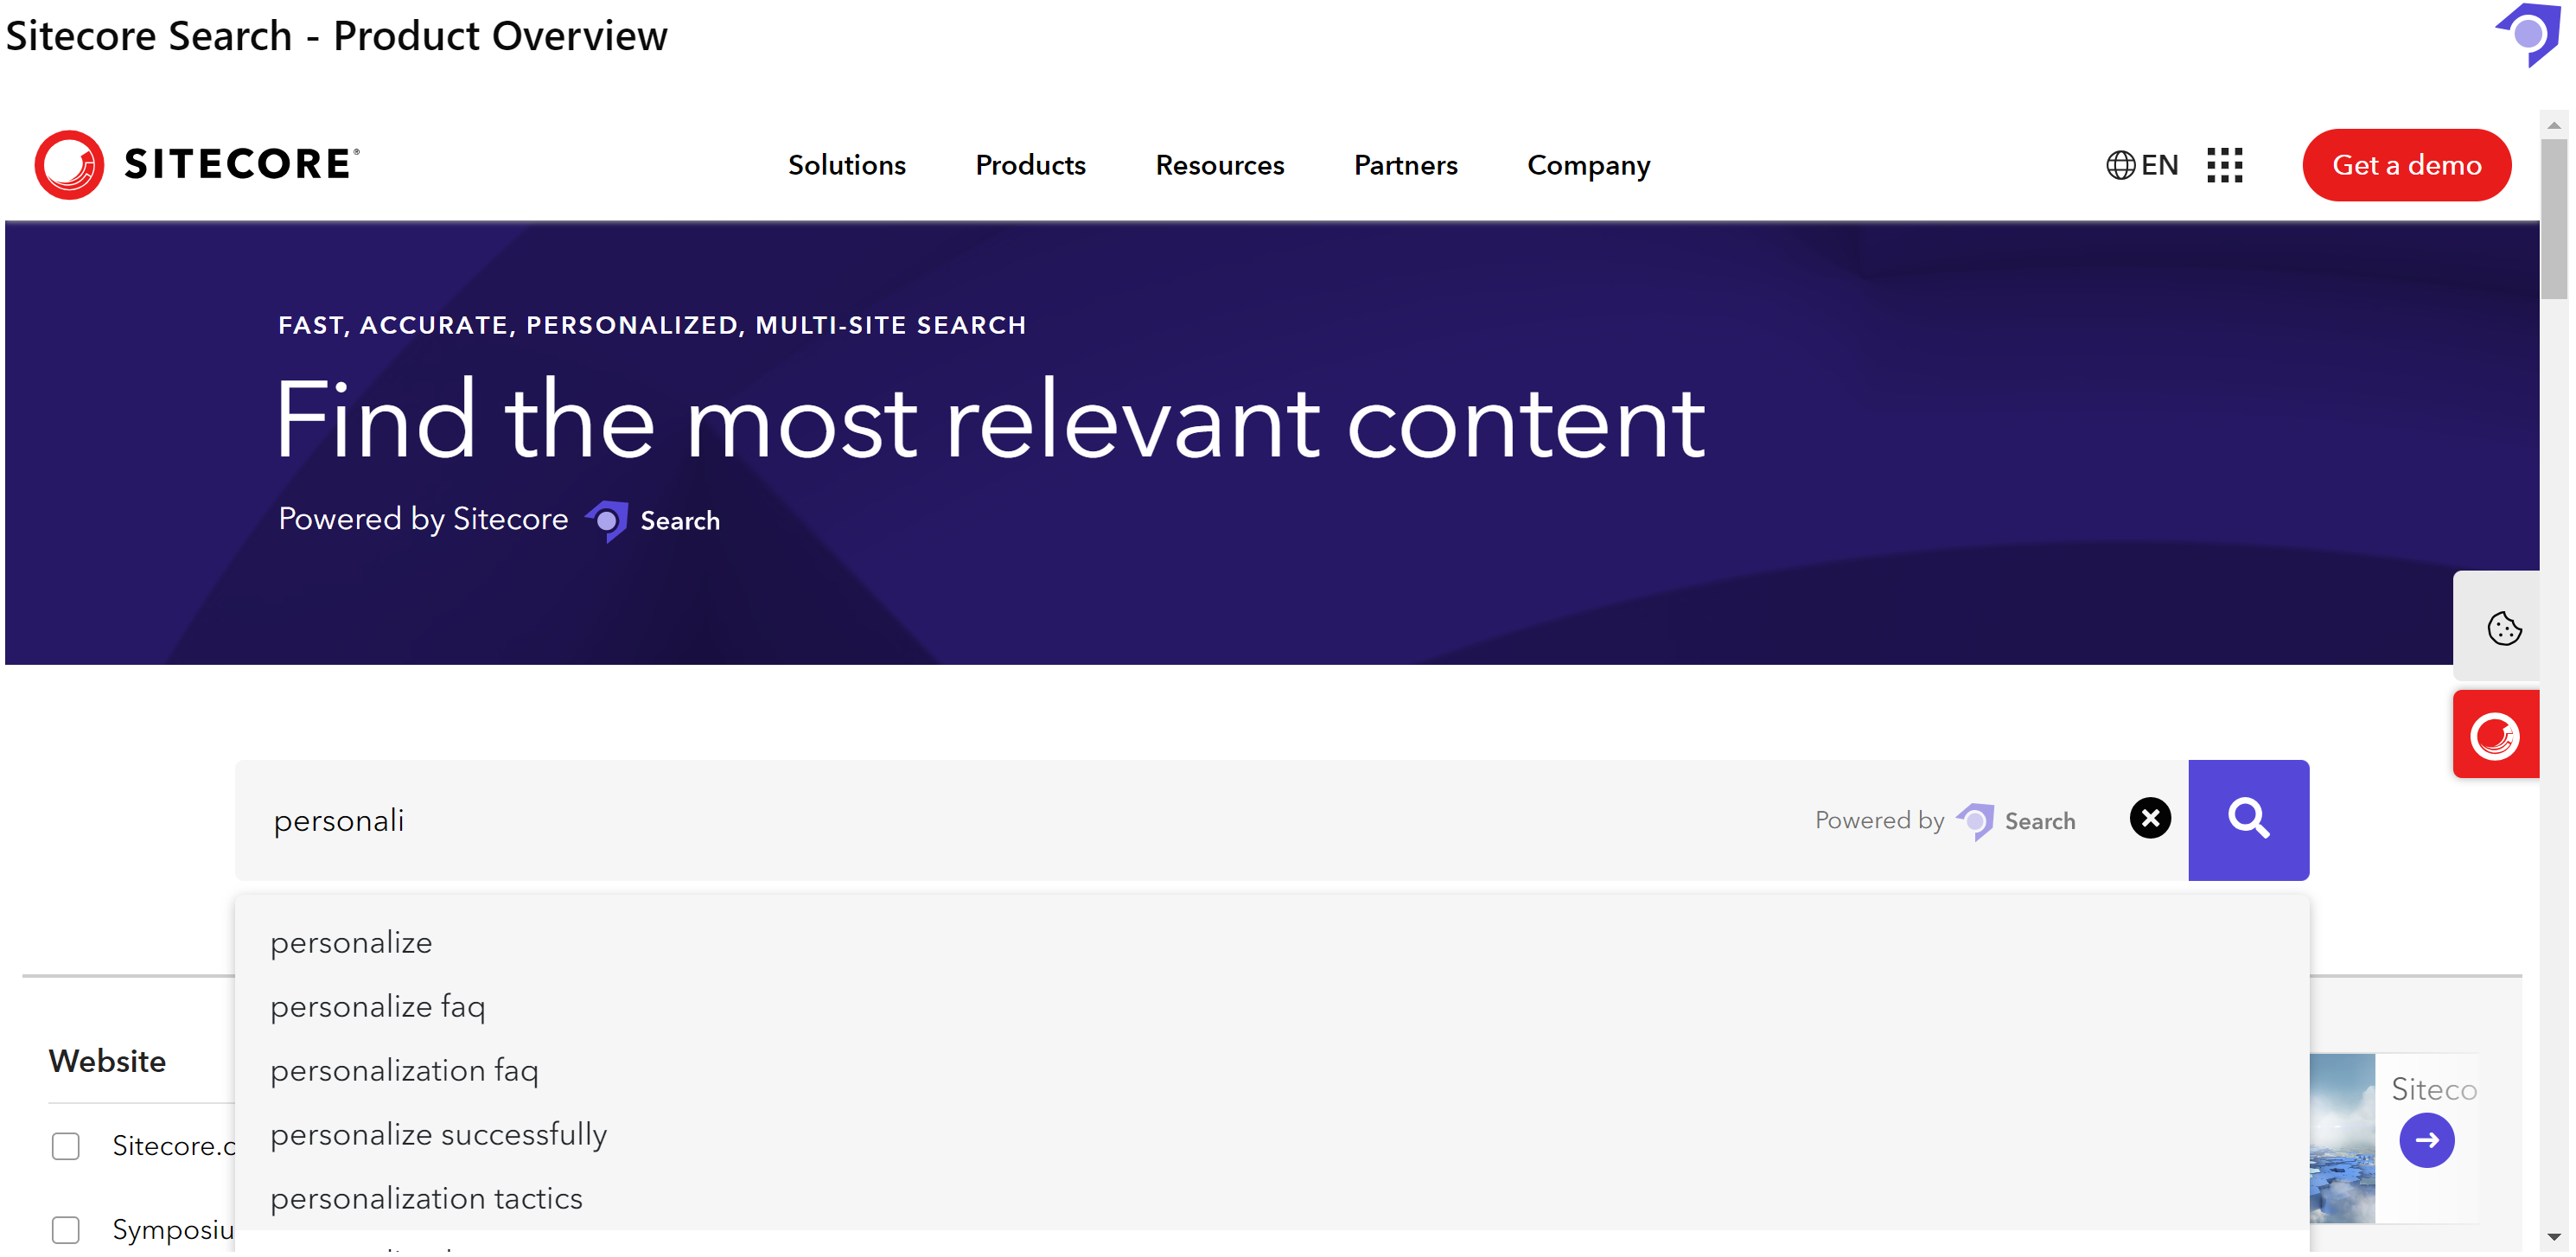
Task: Select 'personalize faq' suggestion
Action: 377,1006
